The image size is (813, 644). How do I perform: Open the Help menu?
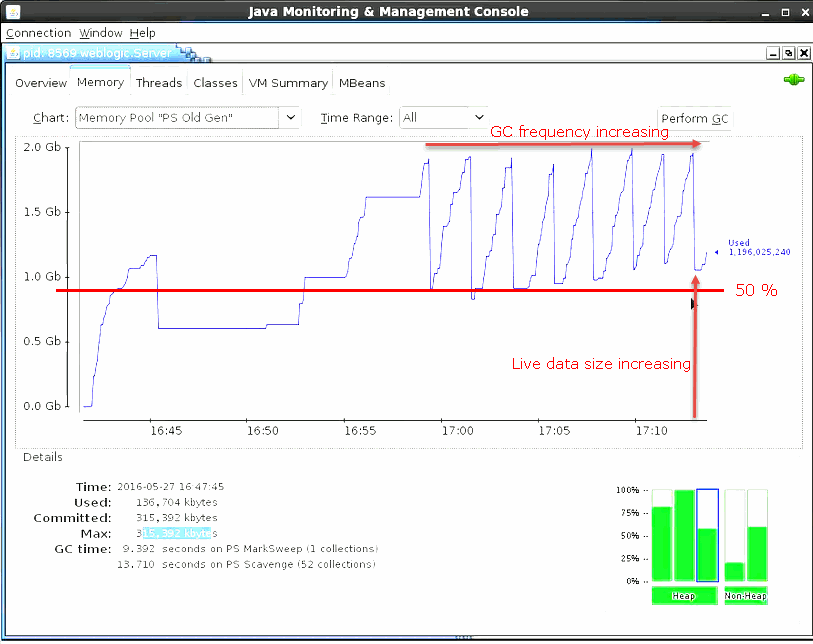(x=143, y=33)
